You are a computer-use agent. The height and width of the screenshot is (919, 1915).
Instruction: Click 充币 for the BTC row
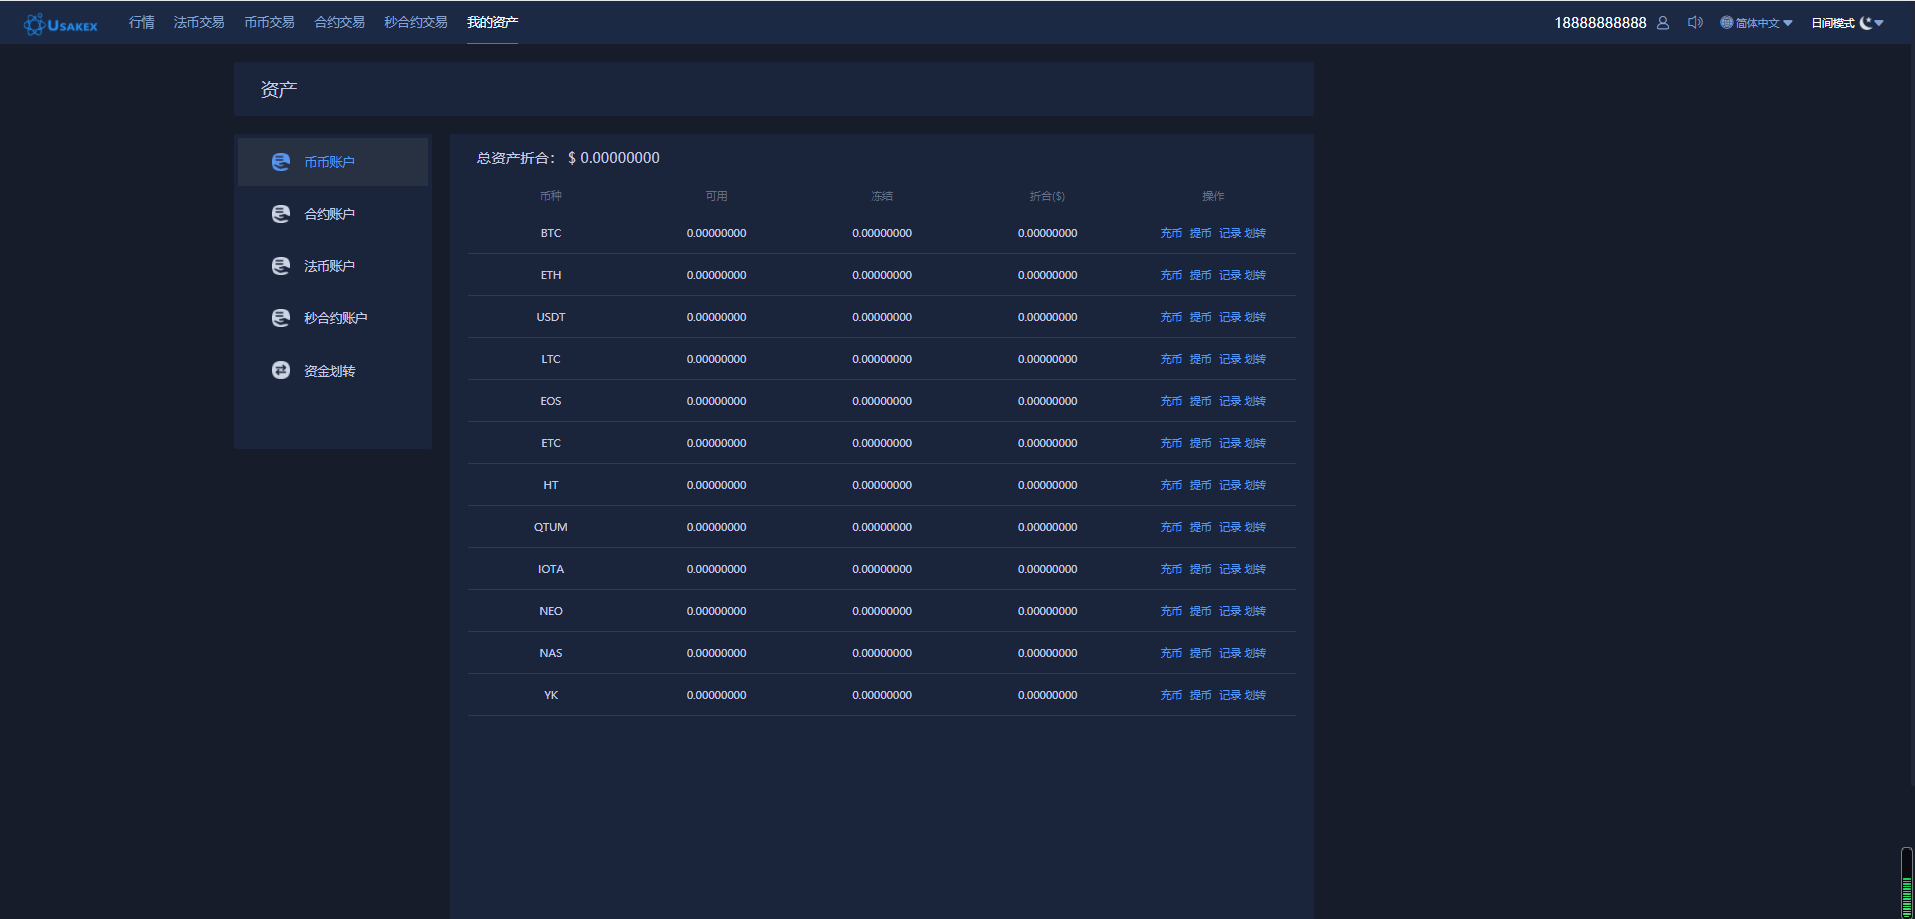(x=1171, y=233)
